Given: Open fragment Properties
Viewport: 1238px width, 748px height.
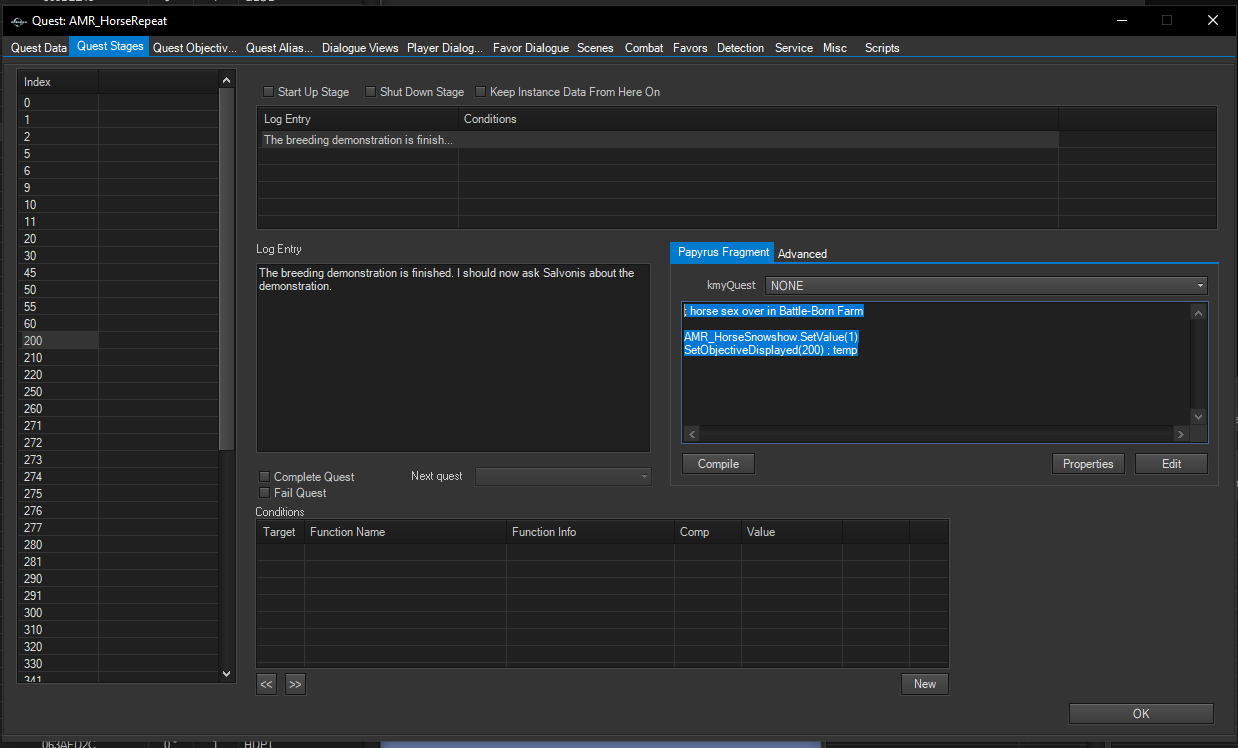Looking at the screenshot, I should pos(1088,464).
